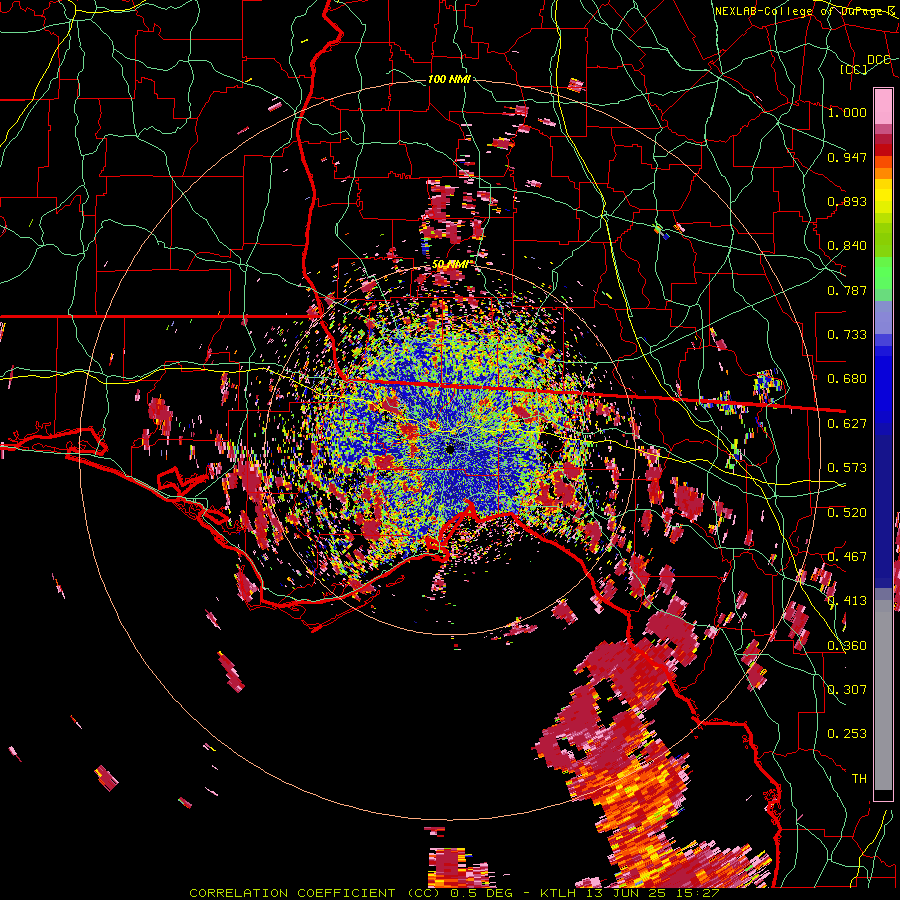Viewport: 900px width, 900px height.
Task: Select the 1.000 value on the color scale
Action: click(x=847, y=112)
